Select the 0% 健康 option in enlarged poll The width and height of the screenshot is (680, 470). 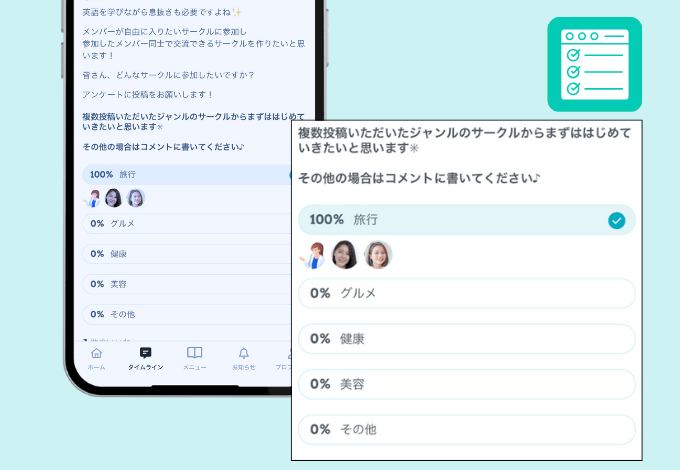click(x=467, y=339)
